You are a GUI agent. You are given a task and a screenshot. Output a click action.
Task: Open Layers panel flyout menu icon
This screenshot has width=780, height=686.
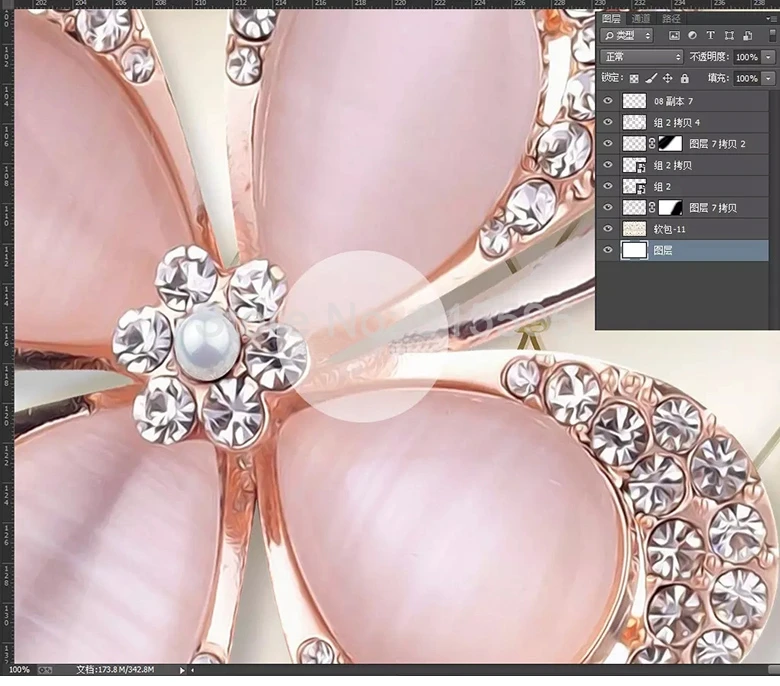pos(771,19)
